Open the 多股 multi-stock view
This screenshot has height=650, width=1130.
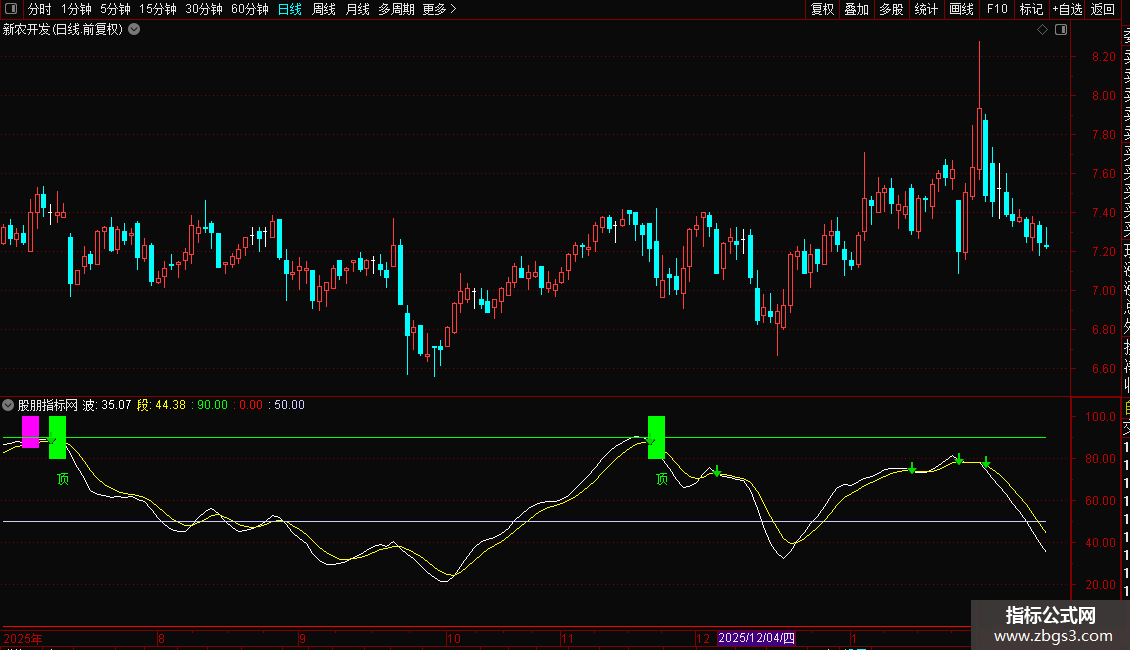point(891,9)
